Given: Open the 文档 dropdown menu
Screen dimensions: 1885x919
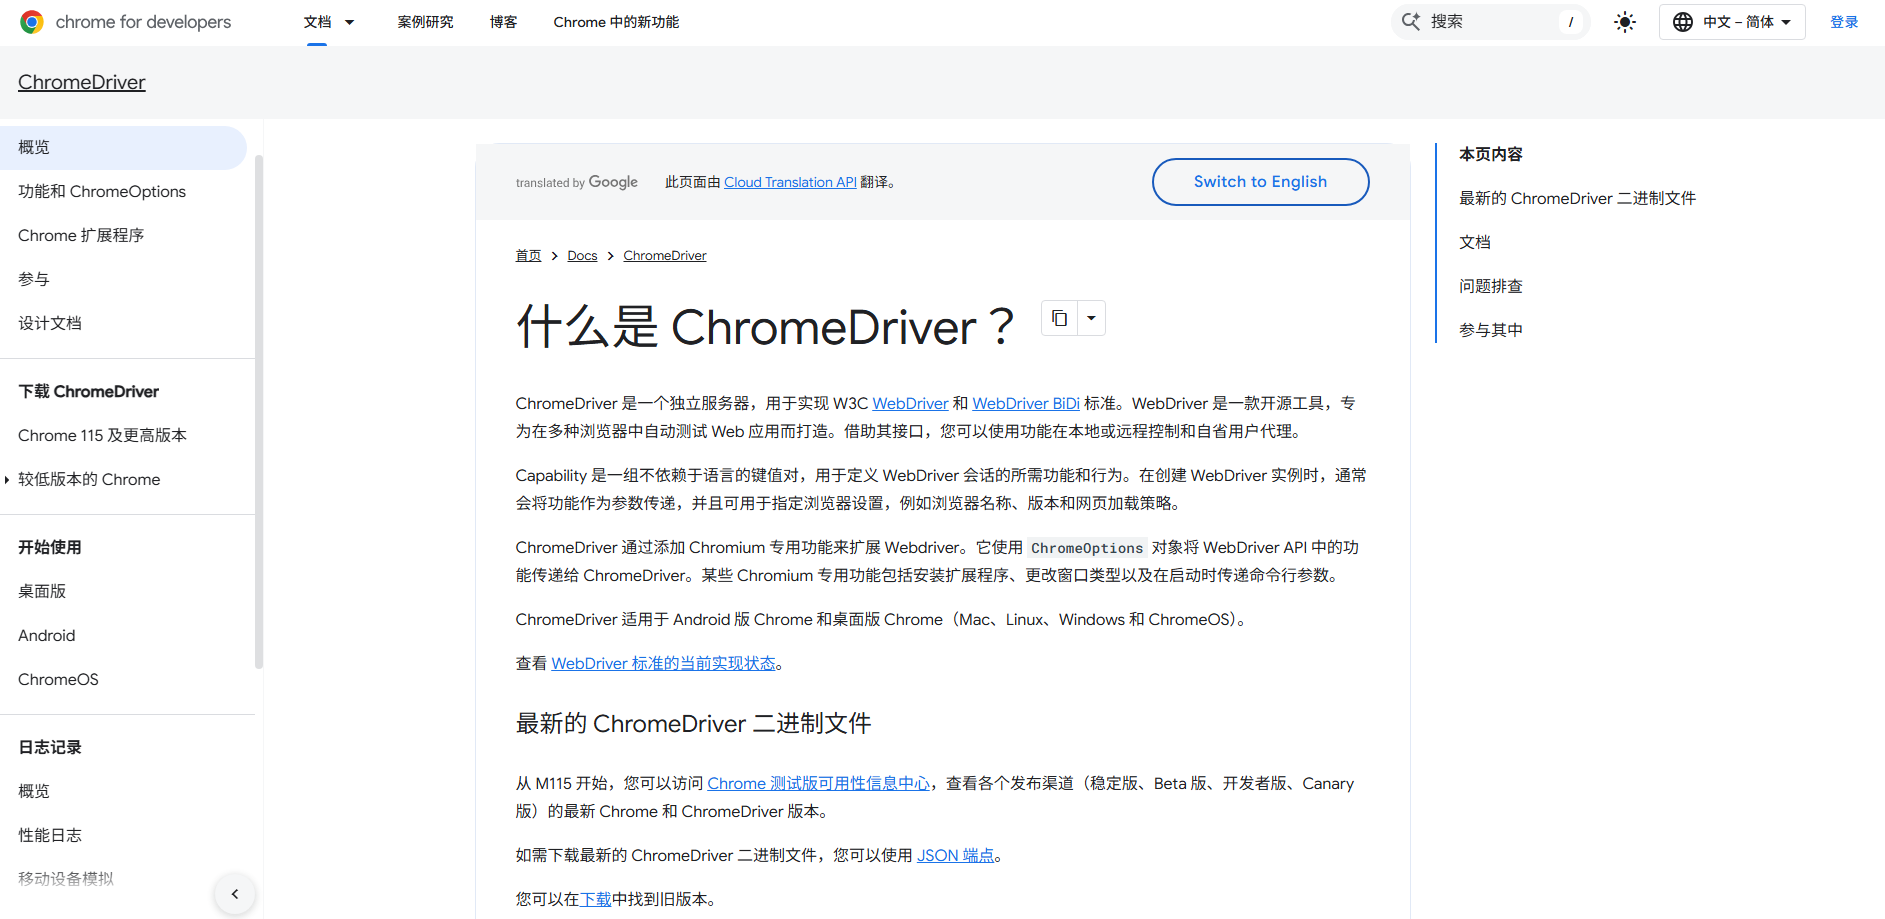Looking at the screenshot, I should 349,22.
